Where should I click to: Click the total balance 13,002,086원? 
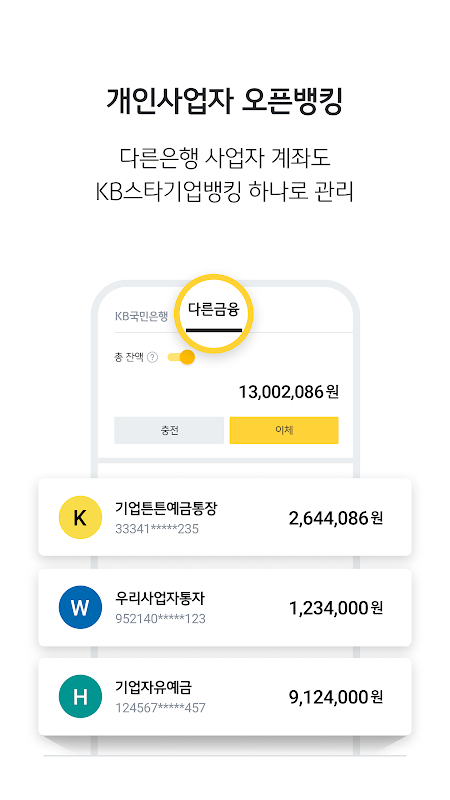[289, 392]
